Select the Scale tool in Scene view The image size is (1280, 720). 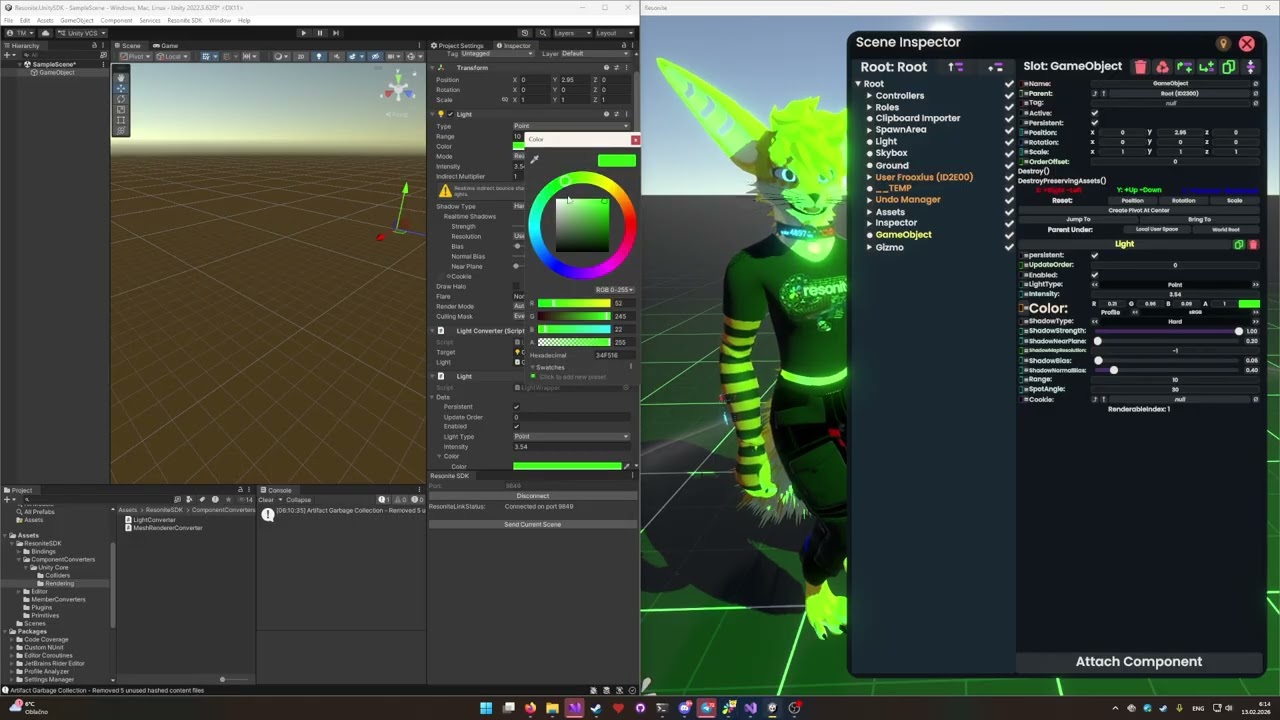coord(121,109)
